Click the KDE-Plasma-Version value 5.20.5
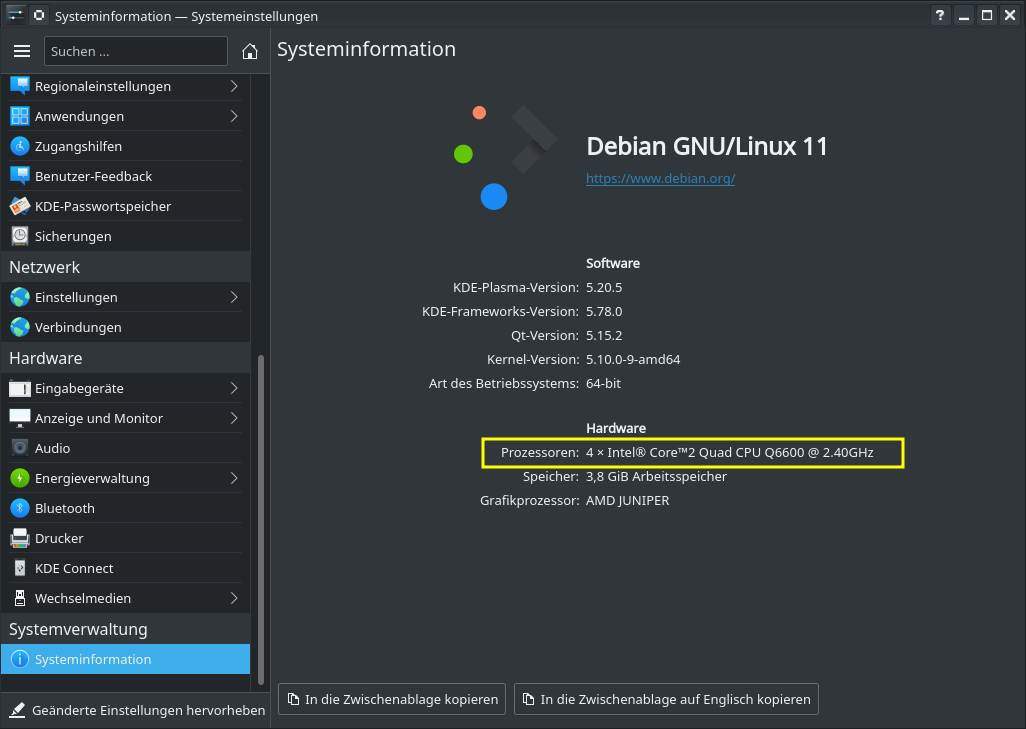The height and width of the screenshot is (729, 1026). pyautogui.click(x=604, y=287)
